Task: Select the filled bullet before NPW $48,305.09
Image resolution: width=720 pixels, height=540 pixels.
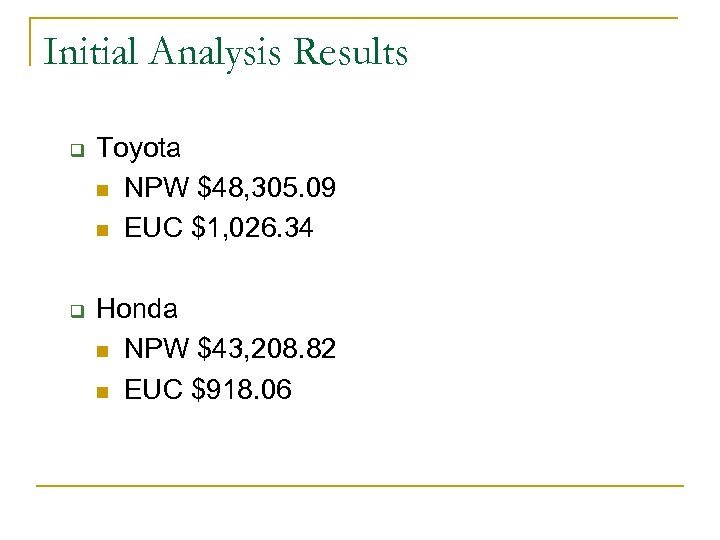Action: [x=103, y=191]
